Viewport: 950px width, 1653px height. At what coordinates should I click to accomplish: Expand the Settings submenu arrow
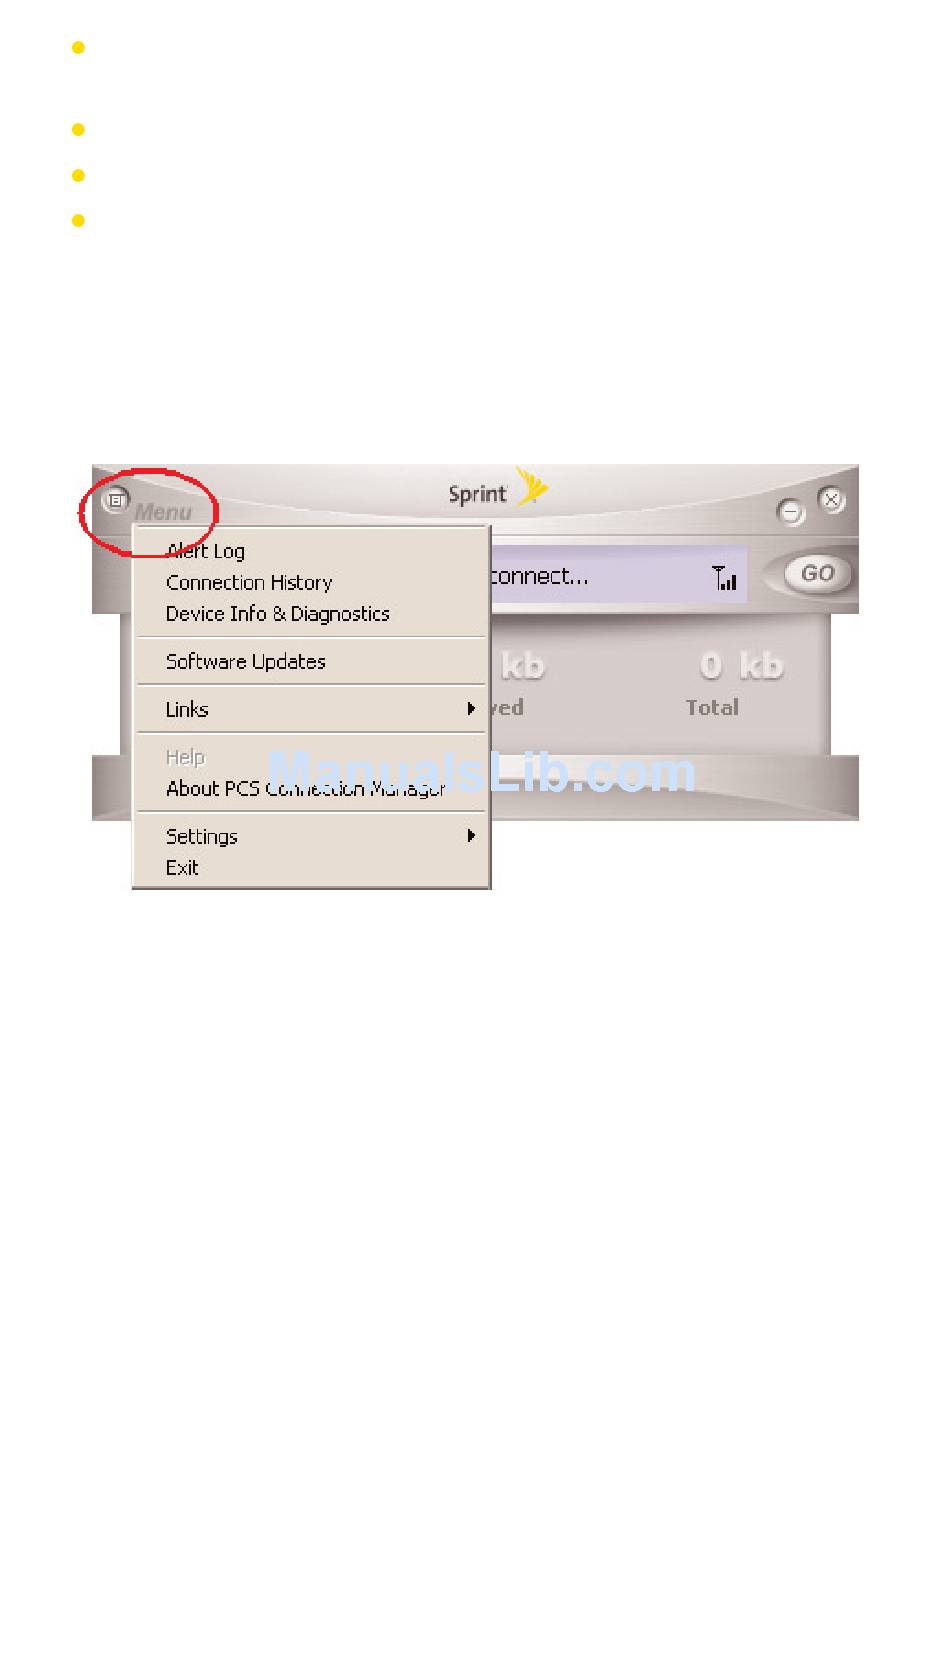[x=471, y=836]
